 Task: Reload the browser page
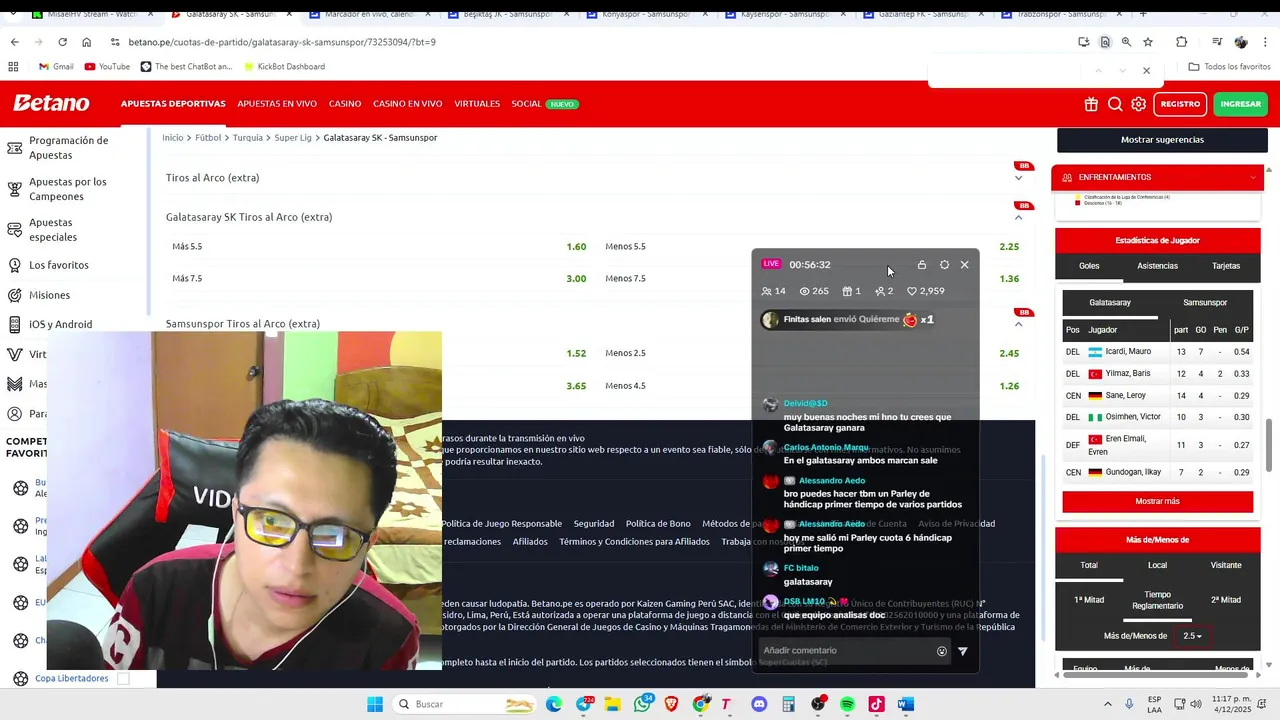[62, 42]
